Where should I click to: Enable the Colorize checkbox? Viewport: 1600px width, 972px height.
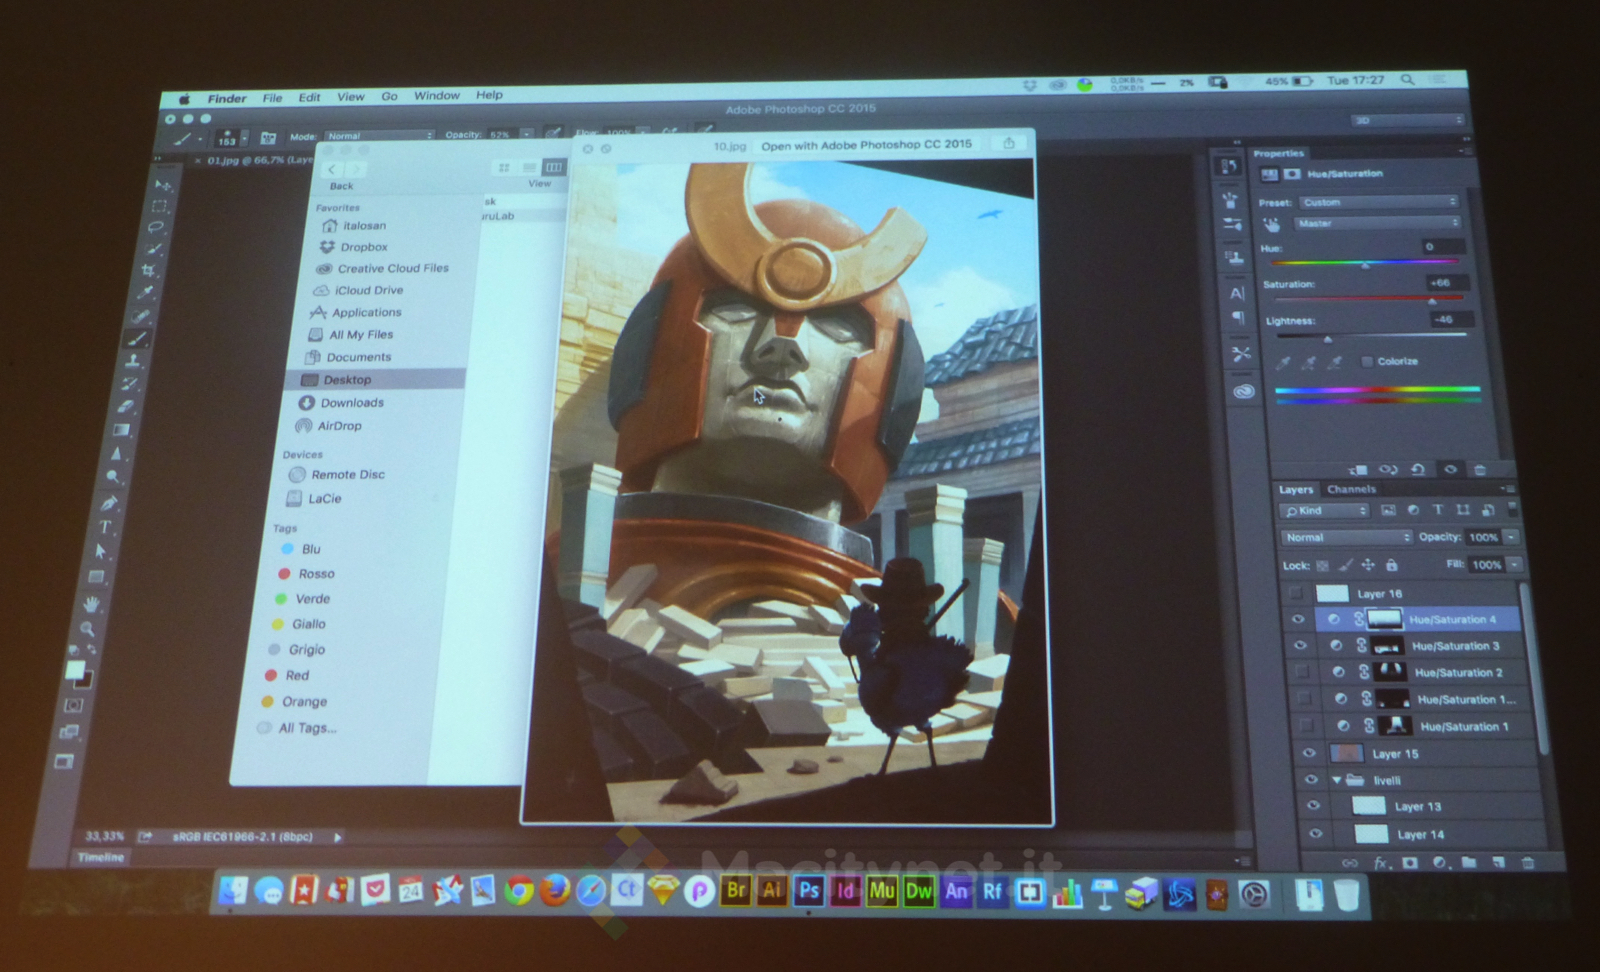pos(1367,361)
